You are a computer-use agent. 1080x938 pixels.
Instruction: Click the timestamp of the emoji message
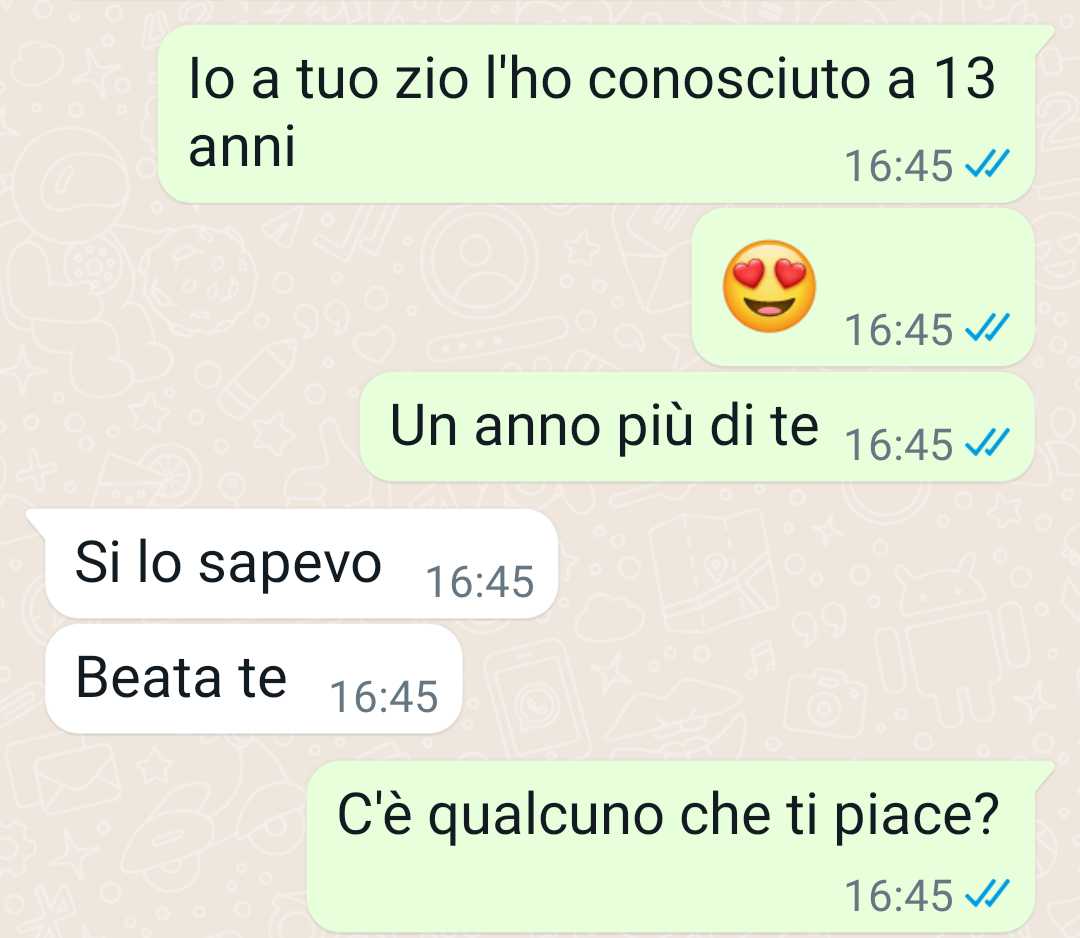pyautogui.click(x=899, y=330)
